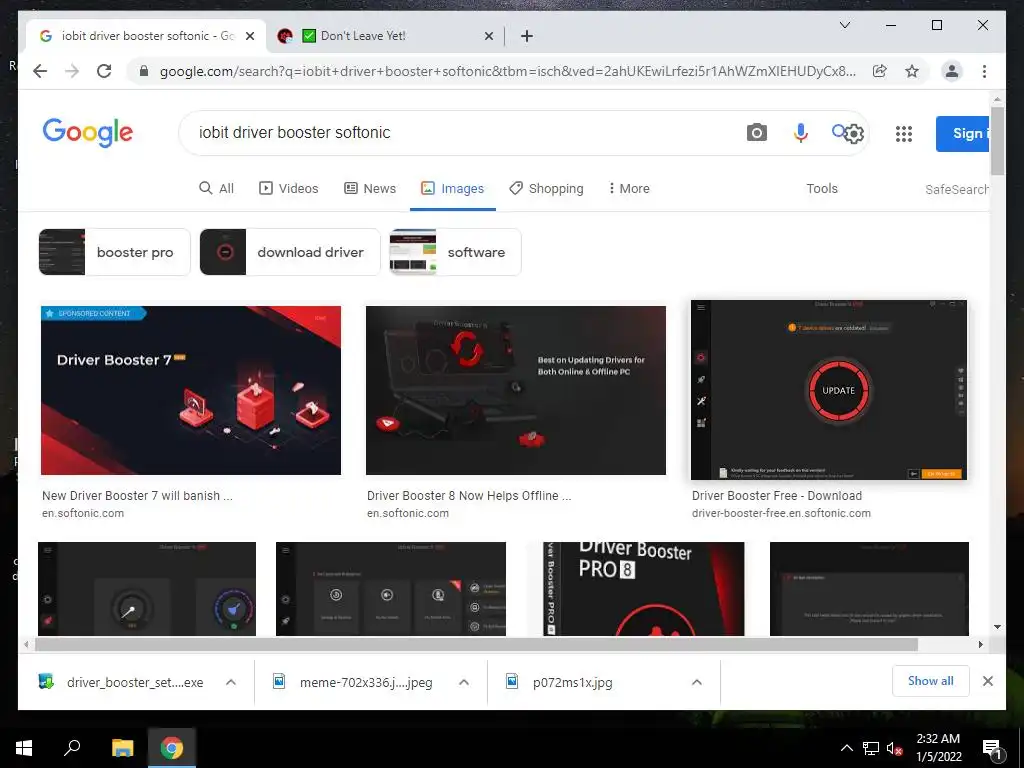Close the downloads bar
The image size is (1024, 768).
pos(988,681)
